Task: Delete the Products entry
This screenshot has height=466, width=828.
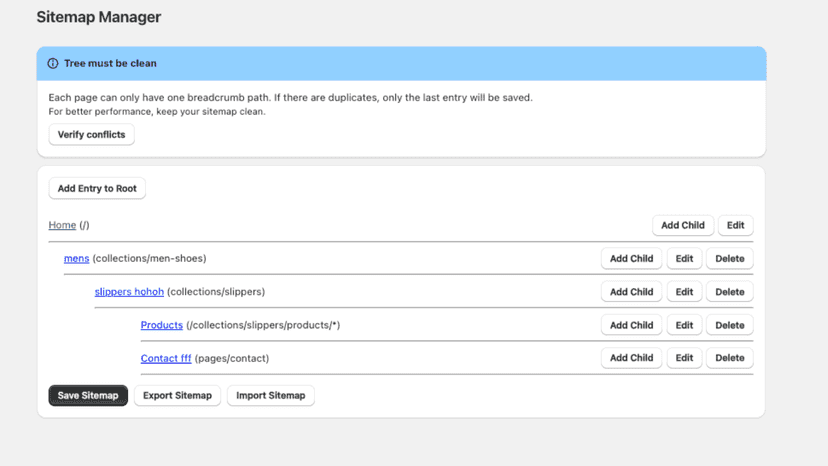Action: pyautogui.click(x=730, y=325)
